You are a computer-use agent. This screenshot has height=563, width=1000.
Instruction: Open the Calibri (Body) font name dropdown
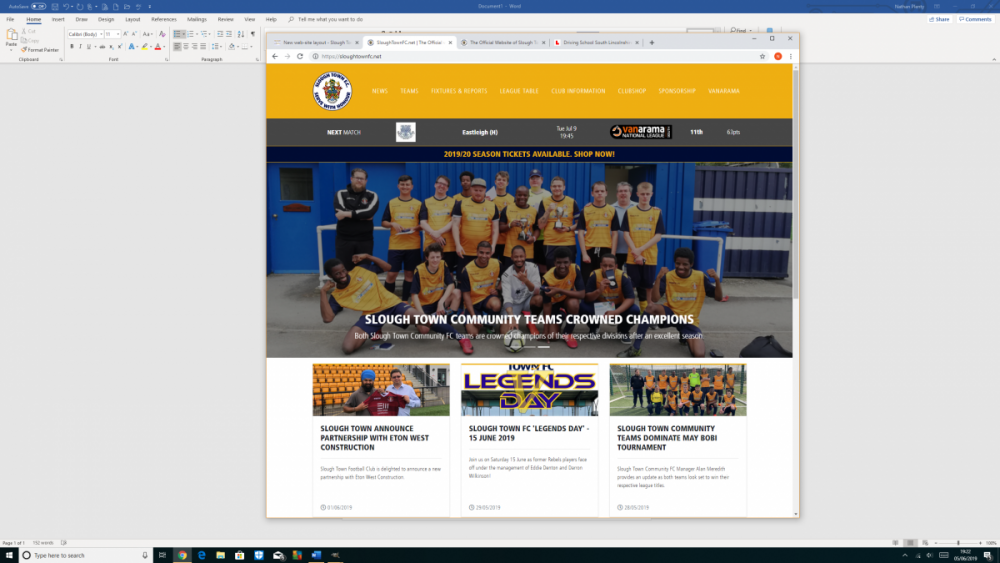pos(101,34)
